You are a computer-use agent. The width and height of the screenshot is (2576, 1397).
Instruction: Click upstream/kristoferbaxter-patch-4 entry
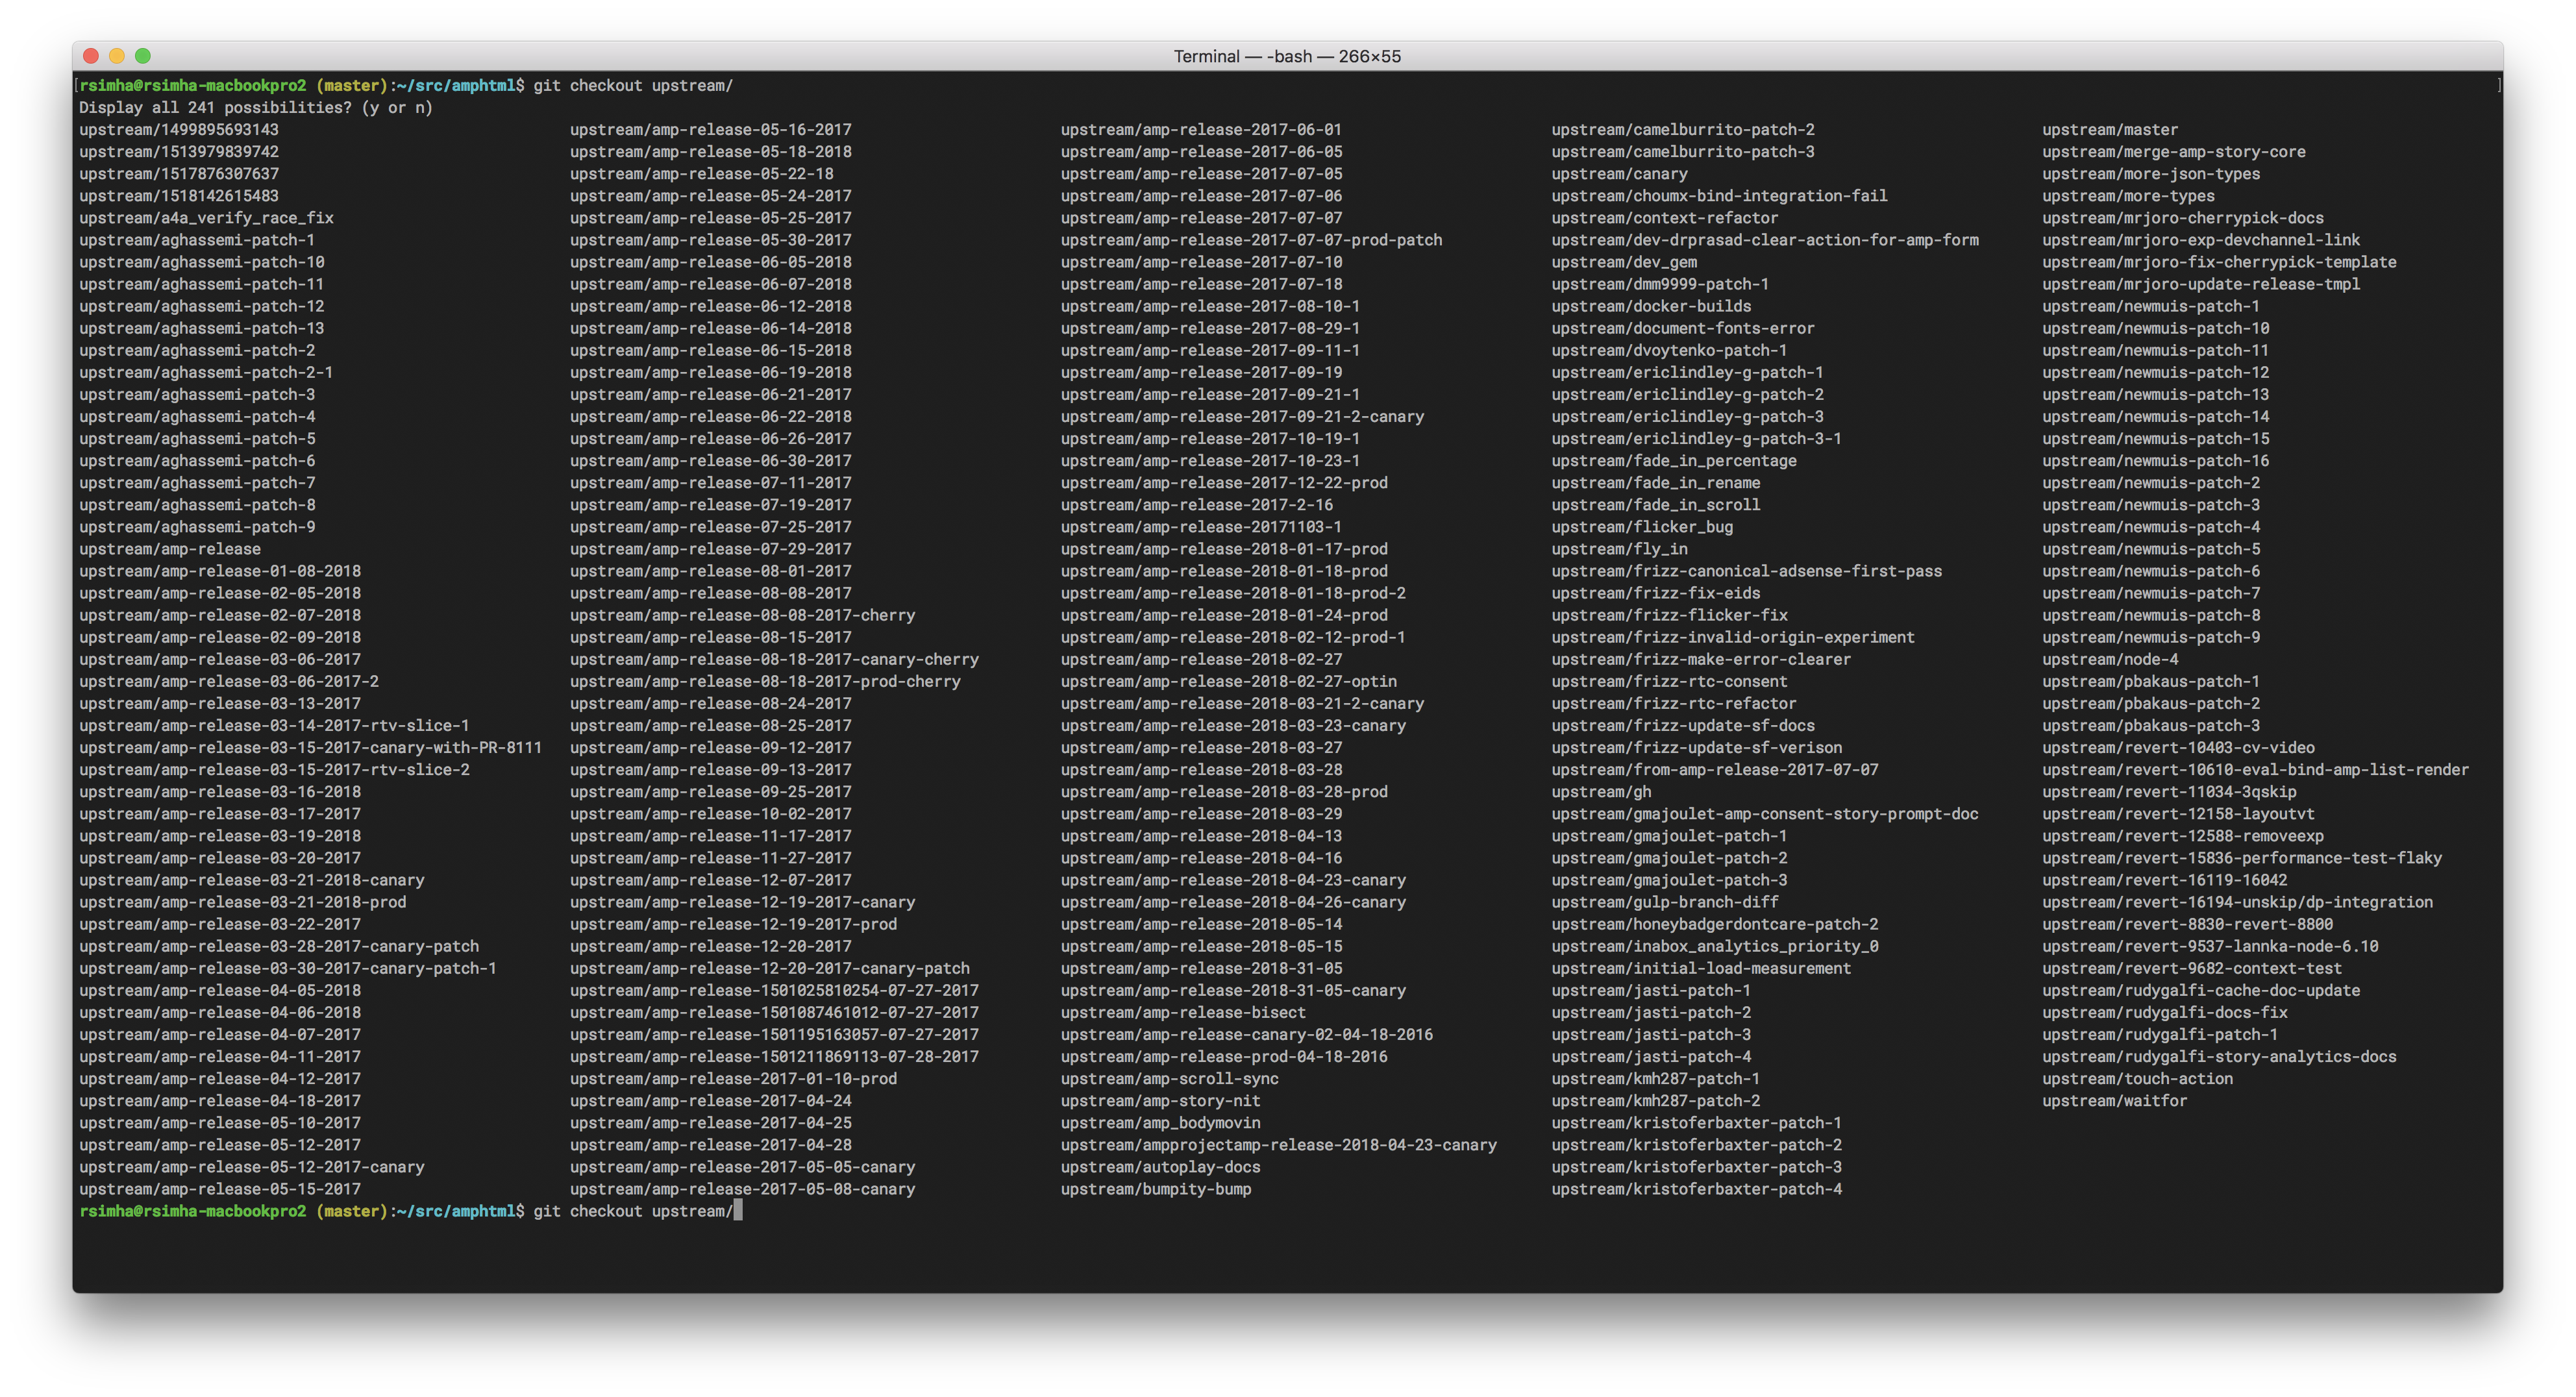pyautogui.click(x=1696, y=1189)
